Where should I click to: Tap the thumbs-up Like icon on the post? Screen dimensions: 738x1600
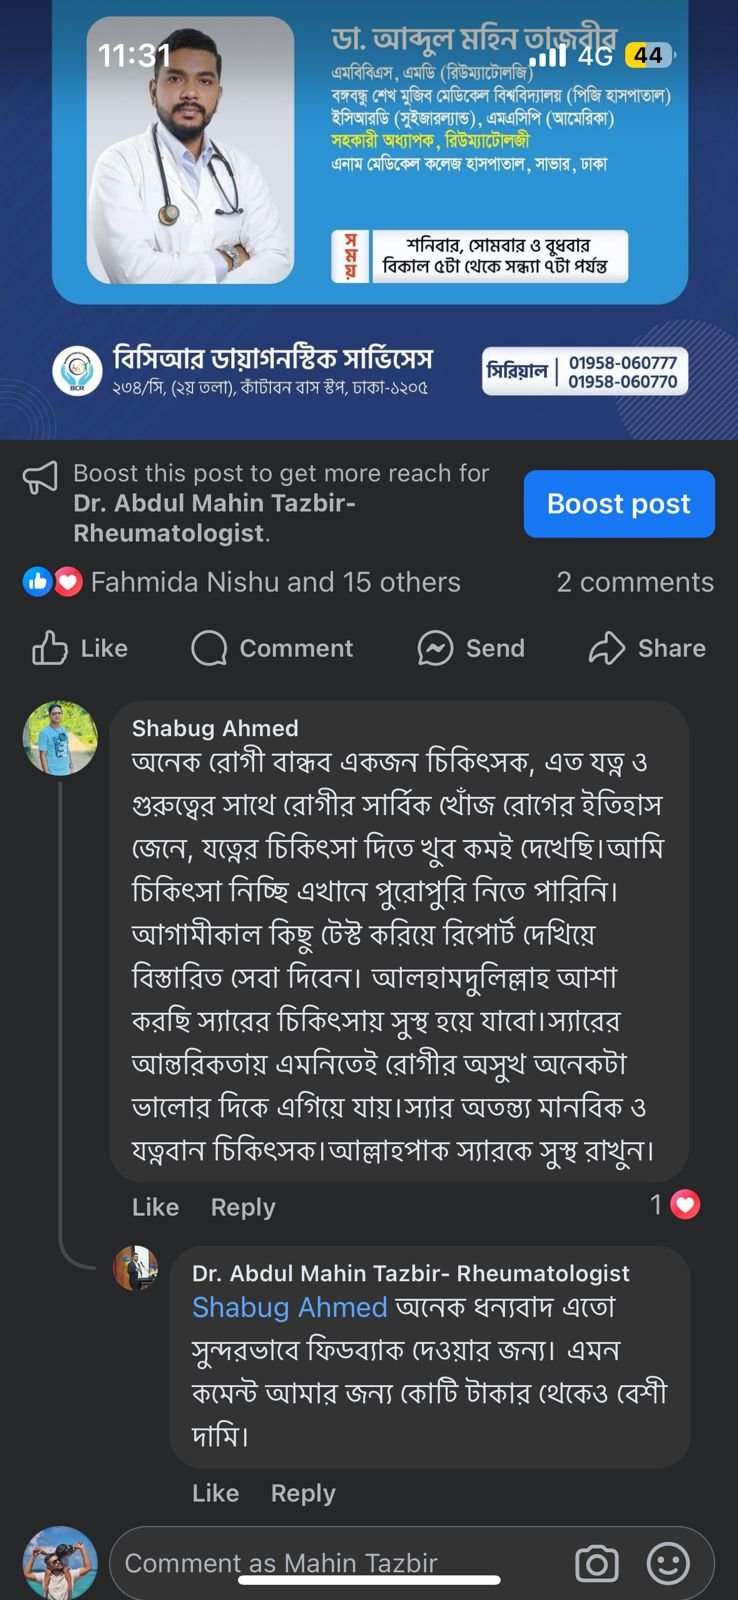point(50,648)
